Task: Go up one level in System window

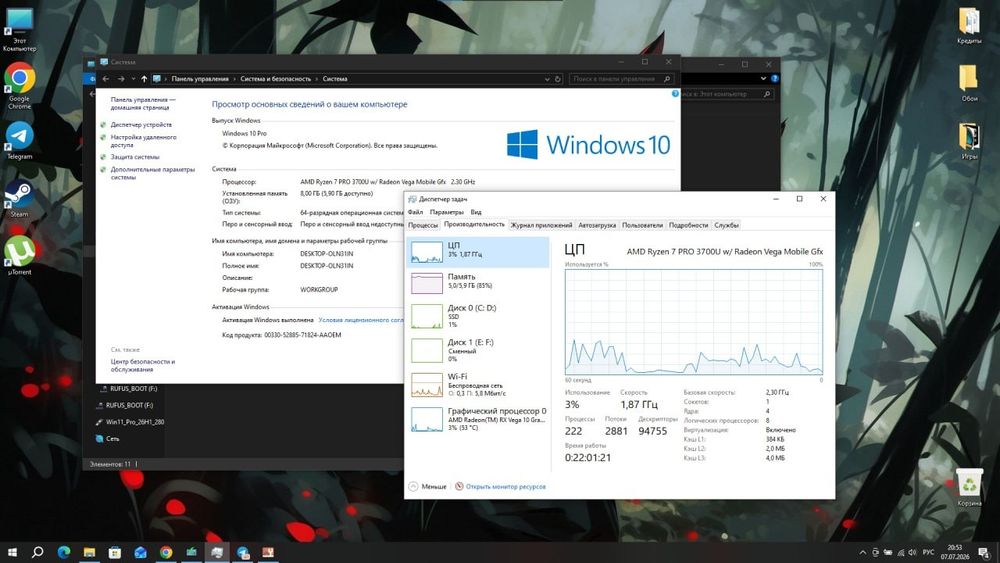Action: coord(144,79)
